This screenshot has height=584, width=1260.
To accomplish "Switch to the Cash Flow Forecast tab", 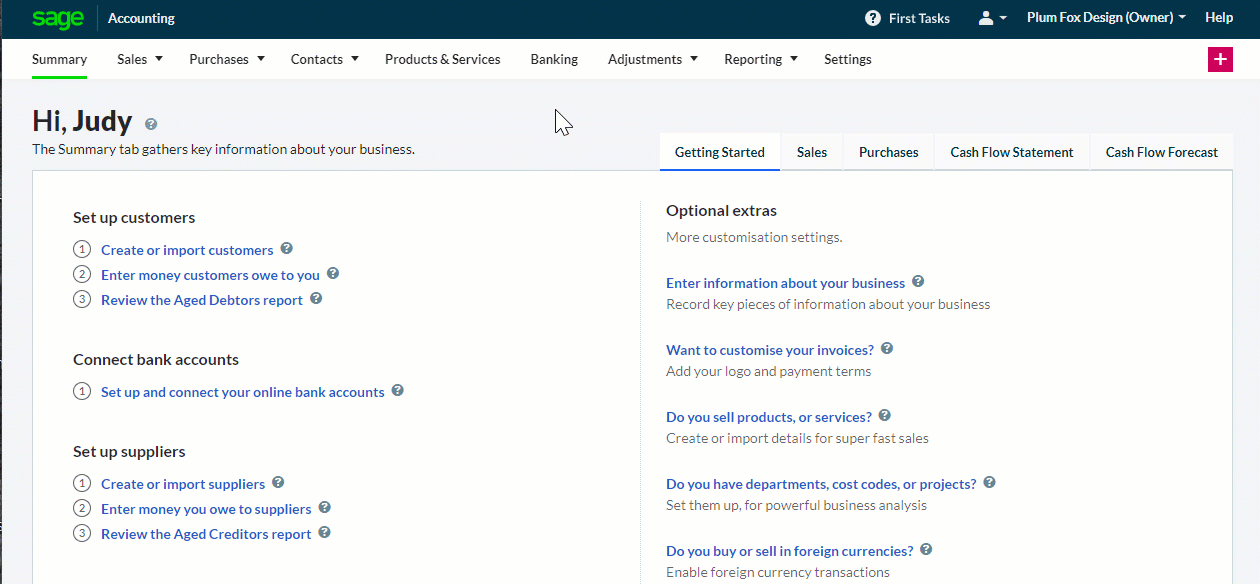I will (x=1161, y=152).
